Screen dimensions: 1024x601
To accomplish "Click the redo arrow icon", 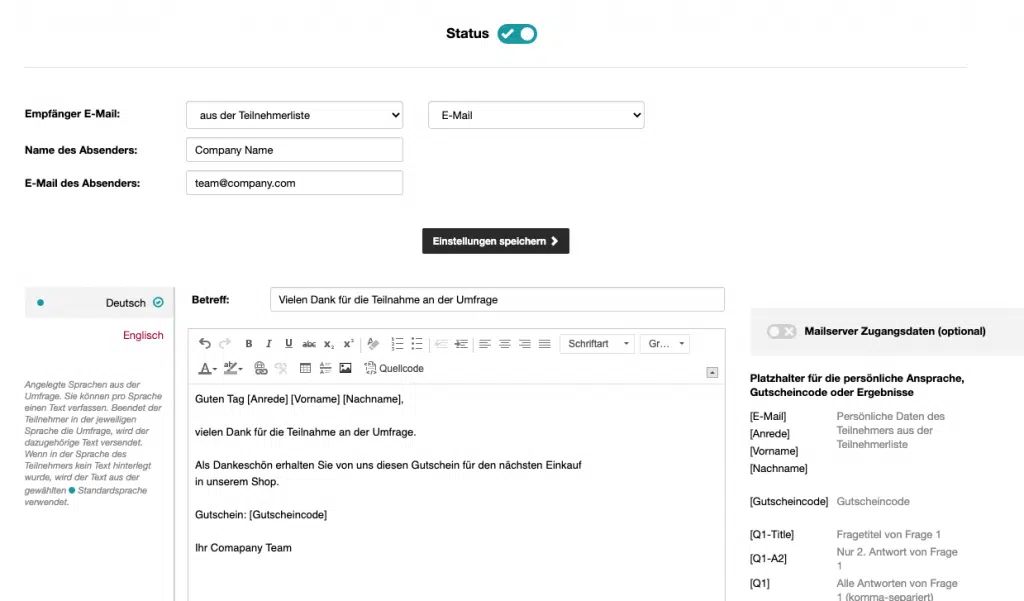I will (225, 344).
